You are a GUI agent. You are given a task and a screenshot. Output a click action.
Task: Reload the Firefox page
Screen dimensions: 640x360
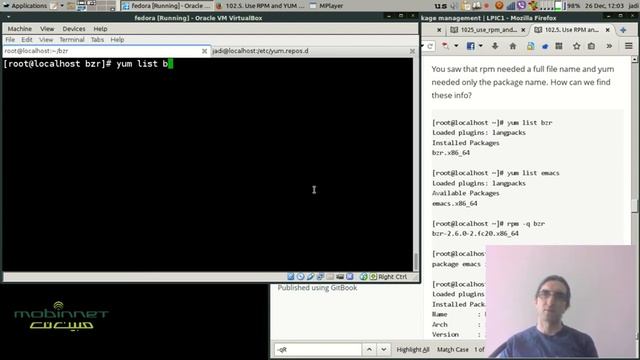pos(430,46)
